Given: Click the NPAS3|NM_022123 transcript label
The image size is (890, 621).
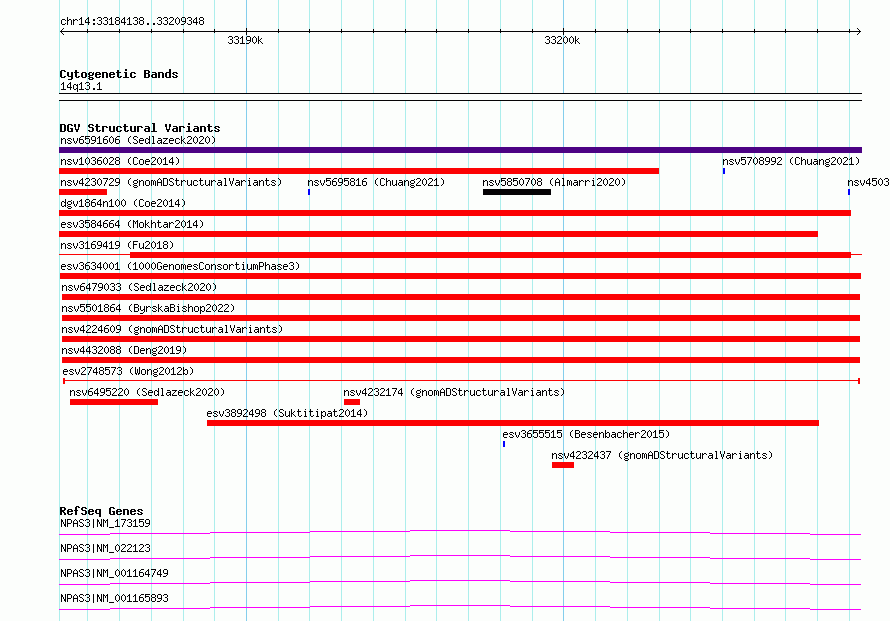Looking at the screenshot, I should pos(105,548).
